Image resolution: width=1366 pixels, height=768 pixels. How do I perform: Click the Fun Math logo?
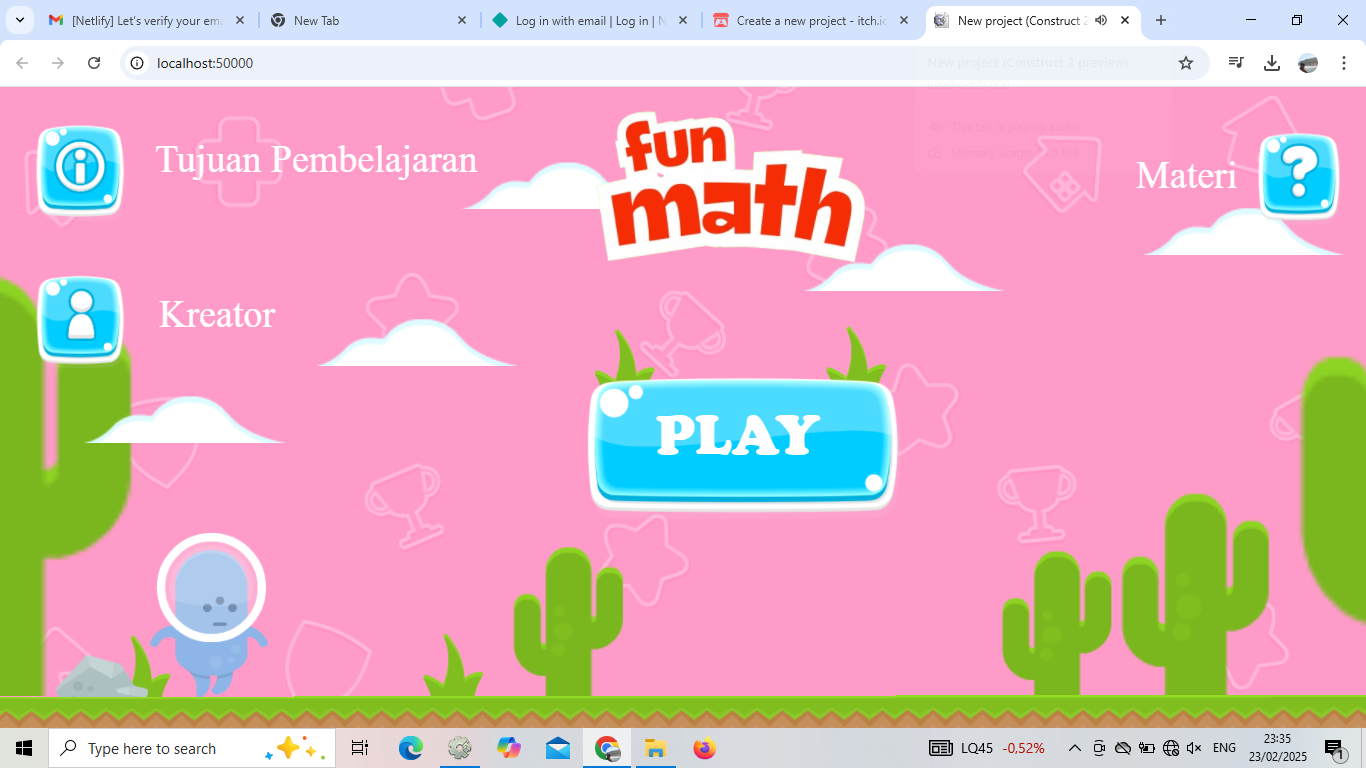[x=730, y=185]
